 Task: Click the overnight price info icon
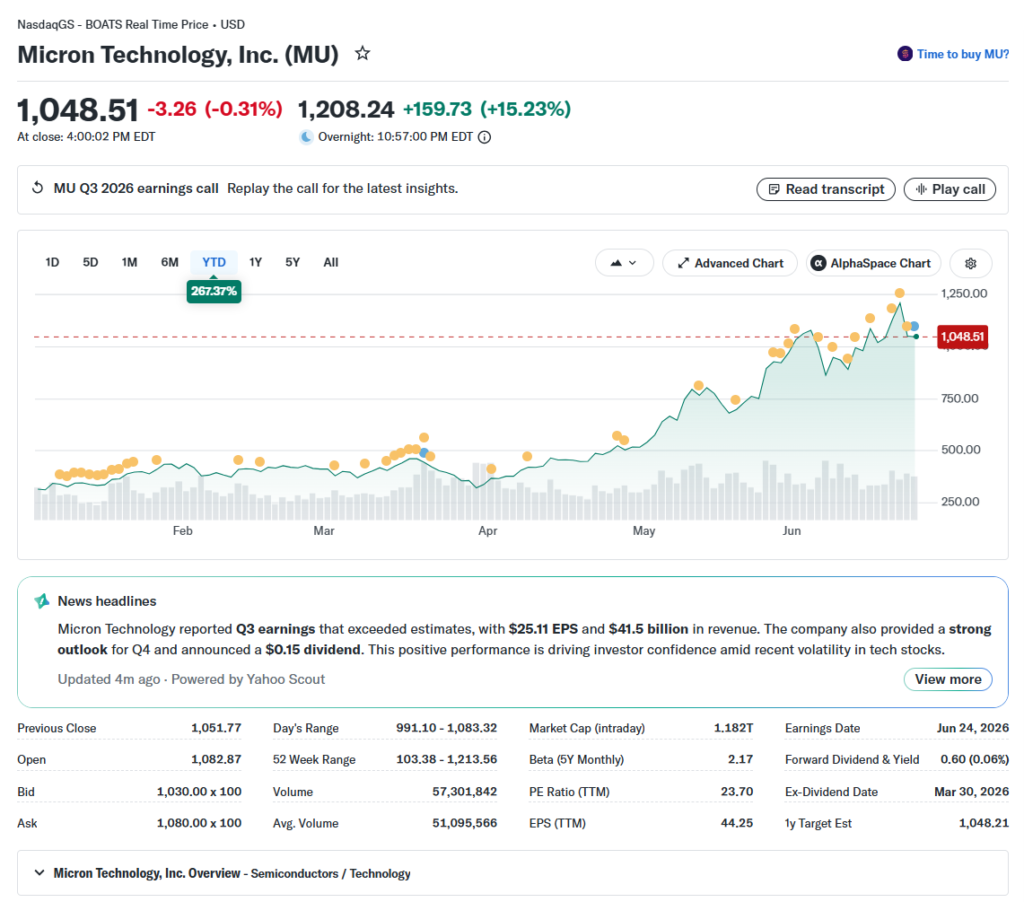pos(485,137)
